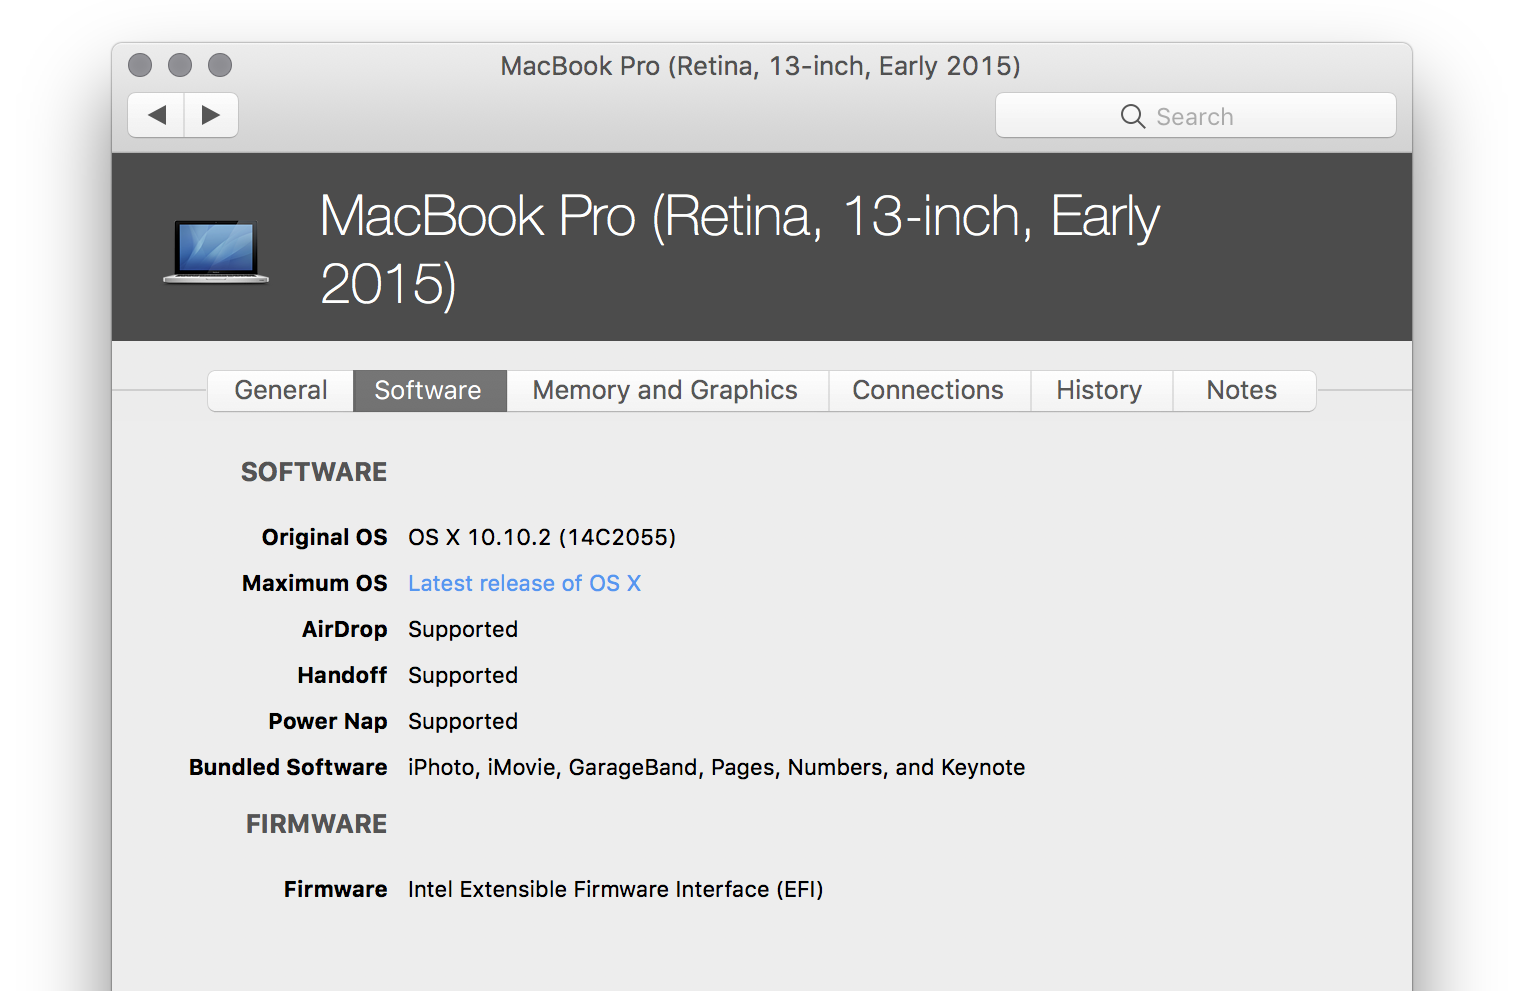
Task: Minimize the window with the yellow button
Action: coord(180,65)
